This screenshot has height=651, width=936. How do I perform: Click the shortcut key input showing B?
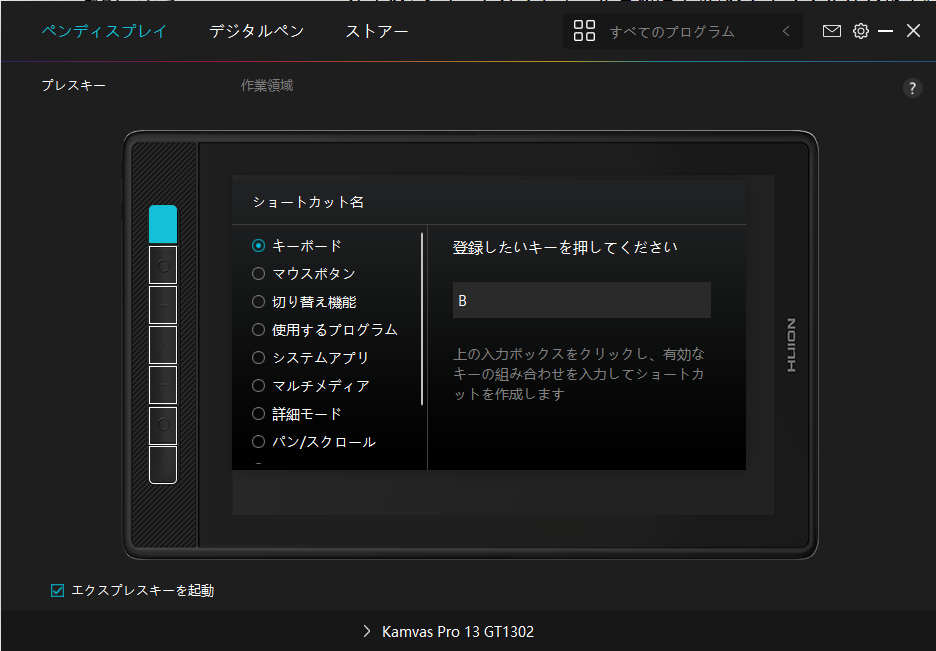coord(581,300)
